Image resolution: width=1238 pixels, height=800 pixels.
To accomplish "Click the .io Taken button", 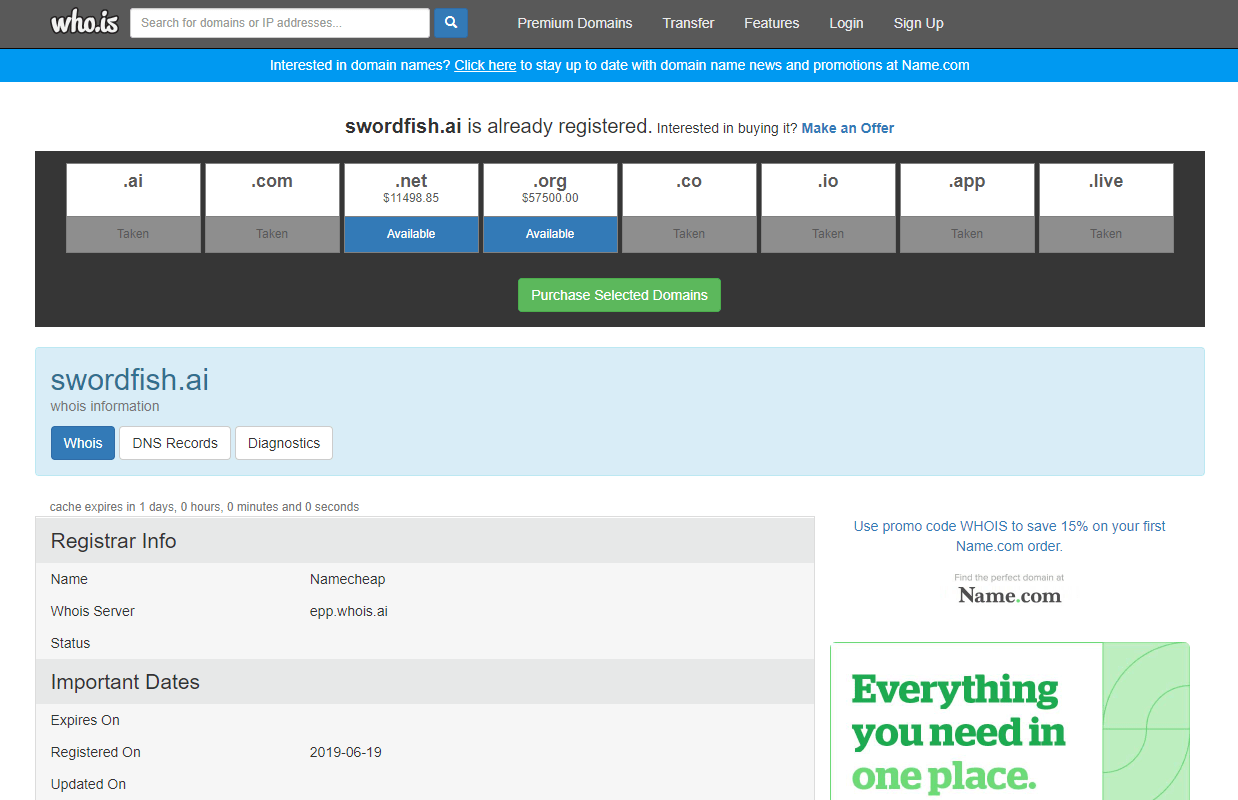I will point(828,234).
